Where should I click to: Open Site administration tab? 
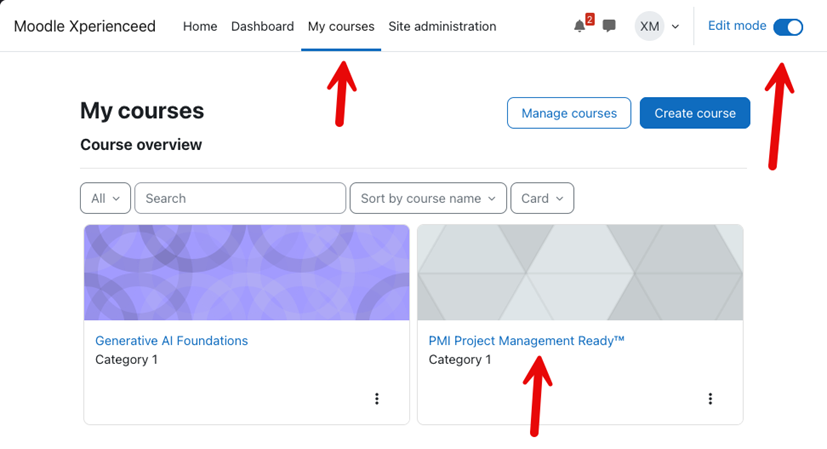point(442,26)
